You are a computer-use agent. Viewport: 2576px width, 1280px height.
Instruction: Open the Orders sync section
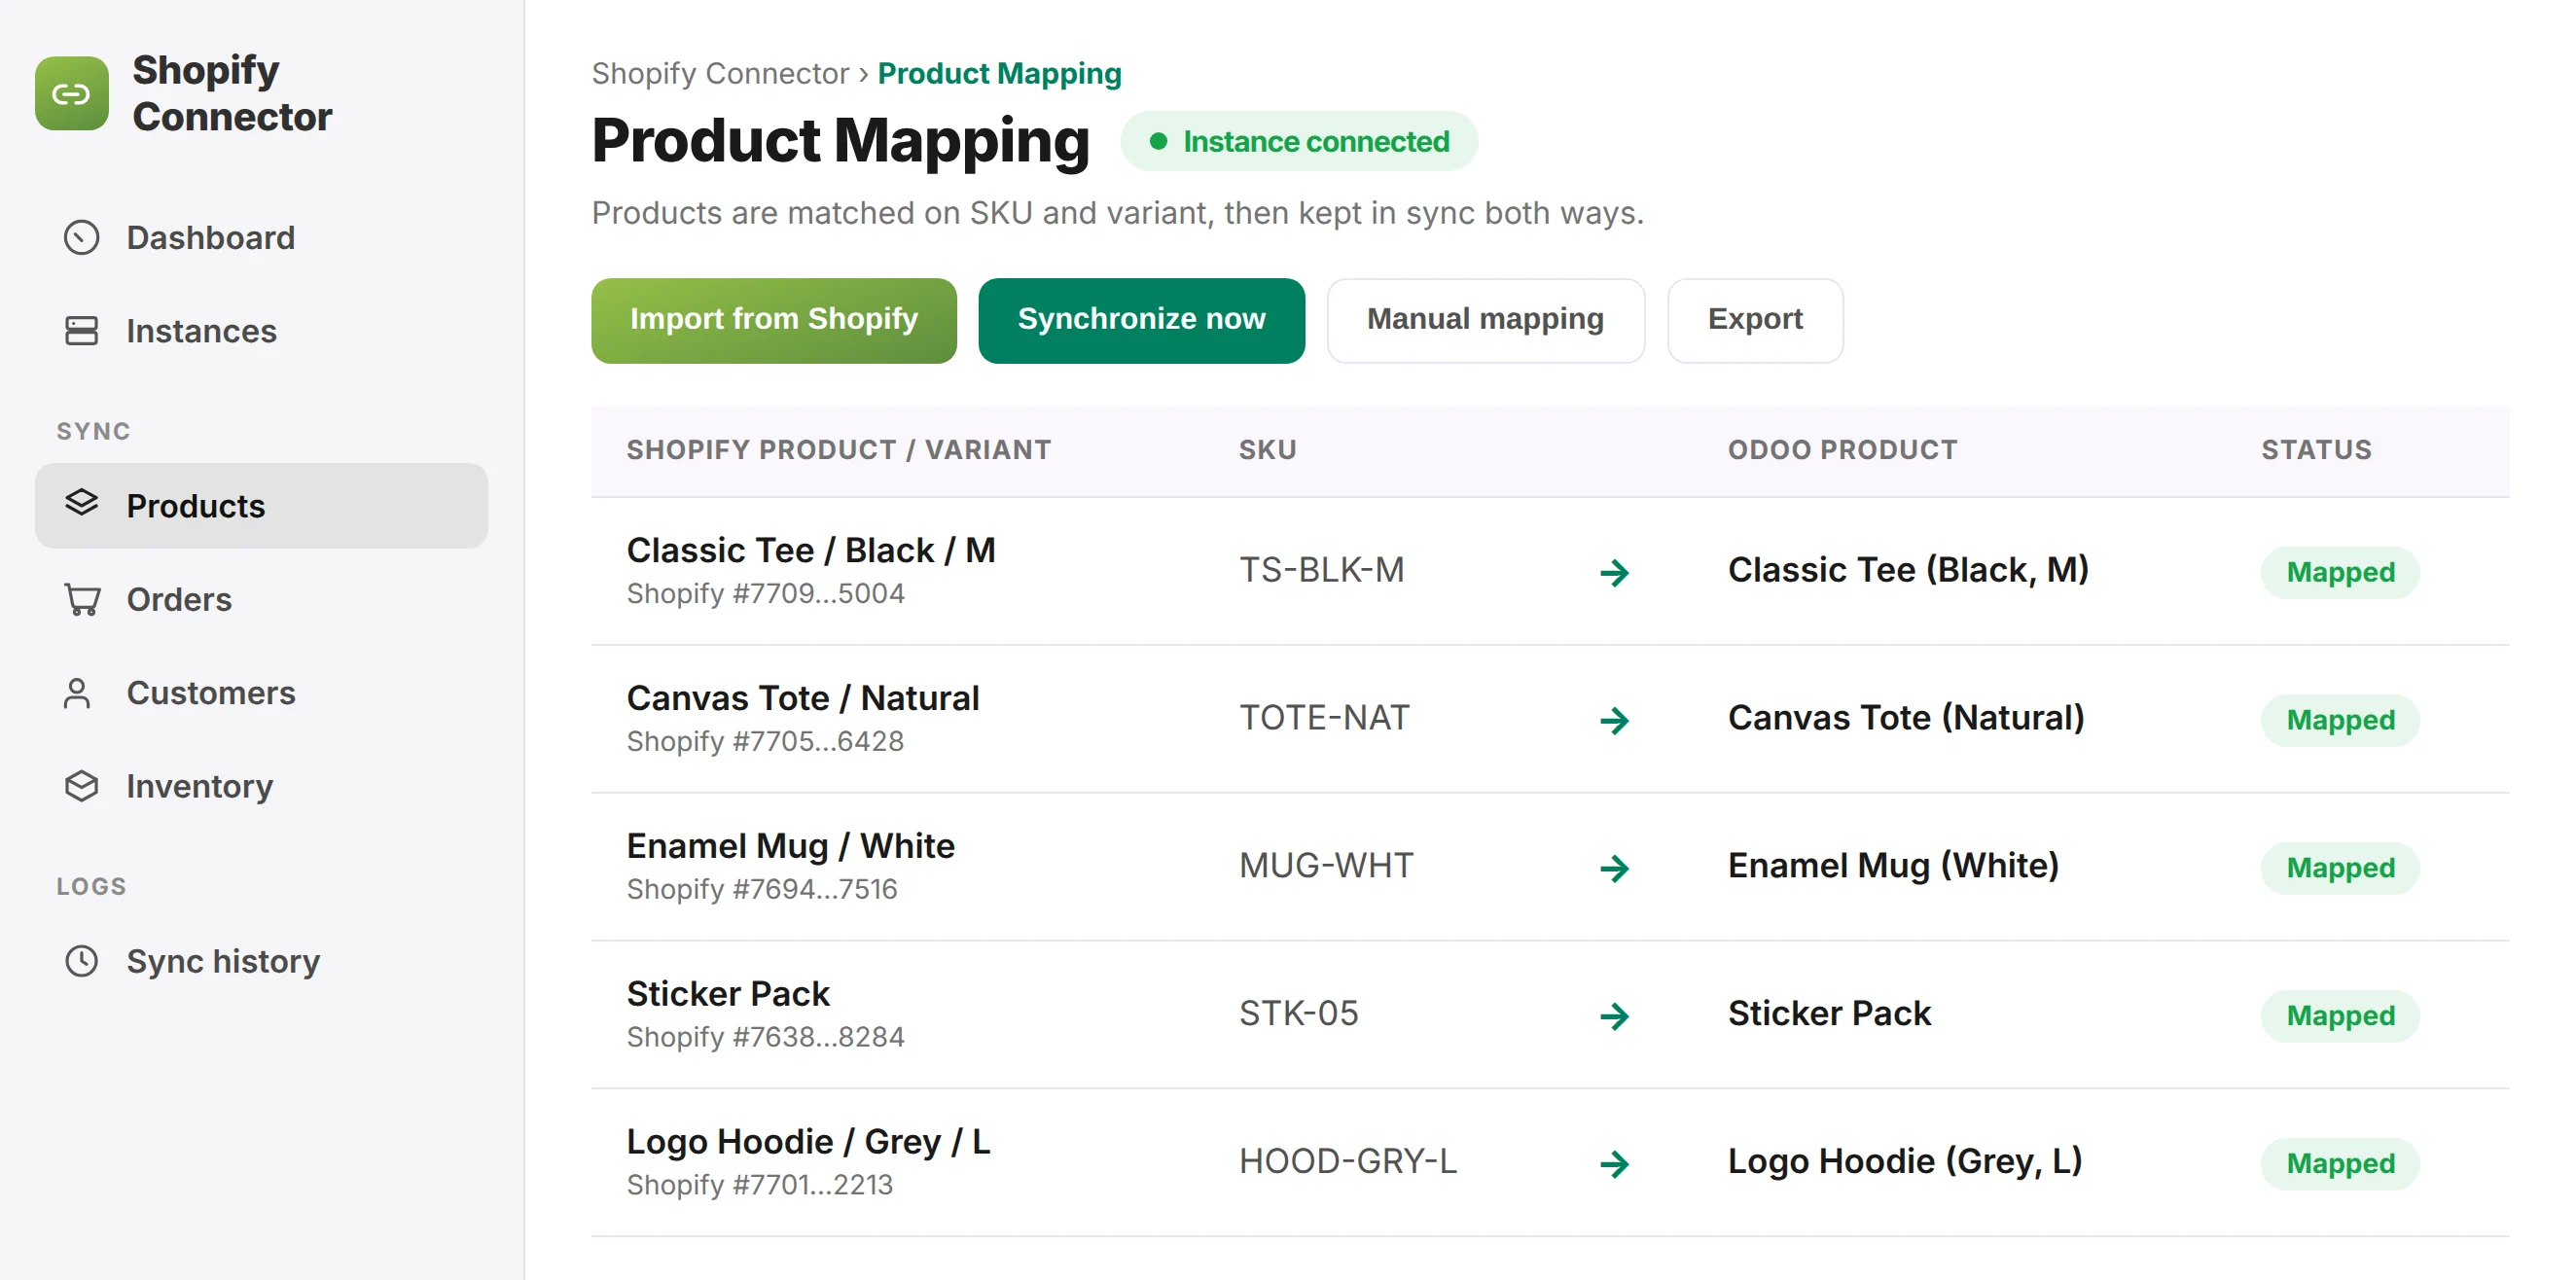(x=261, y=599)
